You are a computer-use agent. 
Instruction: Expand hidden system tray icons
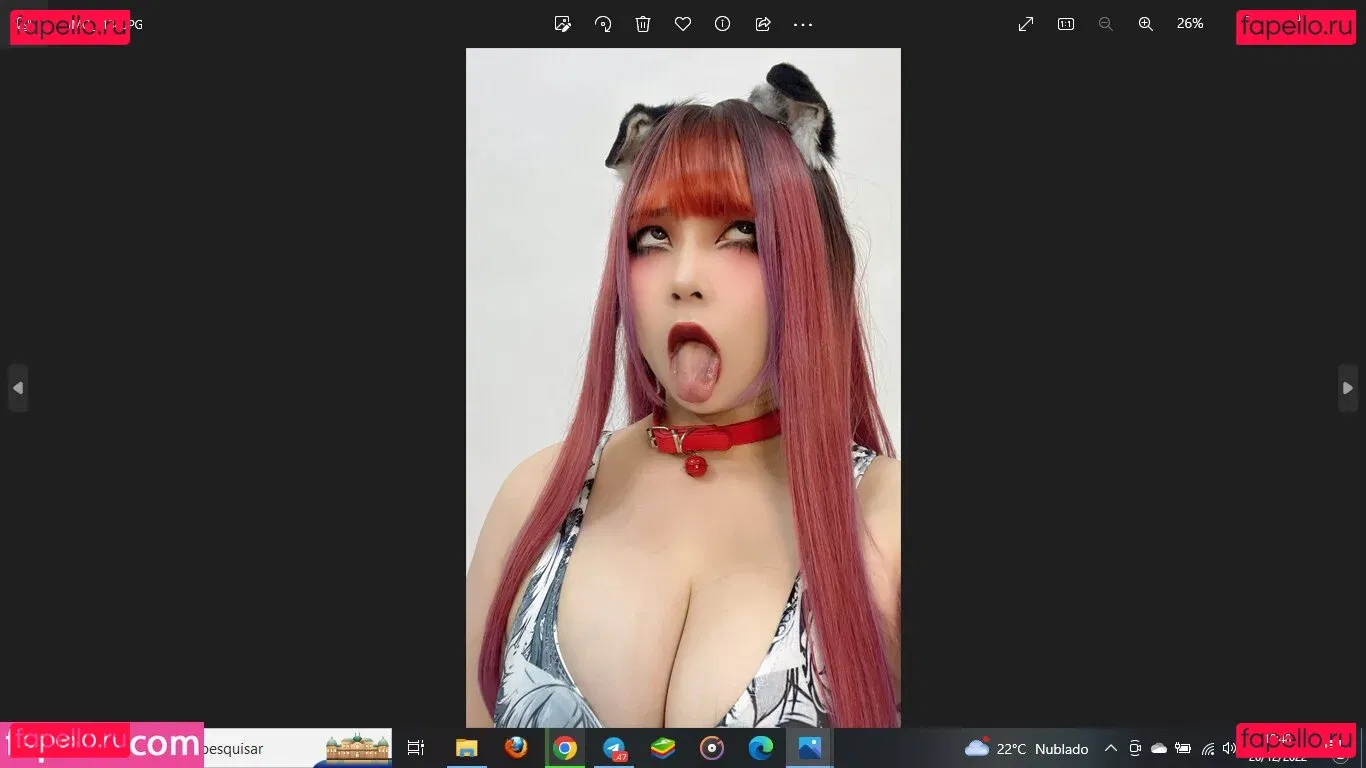click(x=1110, y=748)
